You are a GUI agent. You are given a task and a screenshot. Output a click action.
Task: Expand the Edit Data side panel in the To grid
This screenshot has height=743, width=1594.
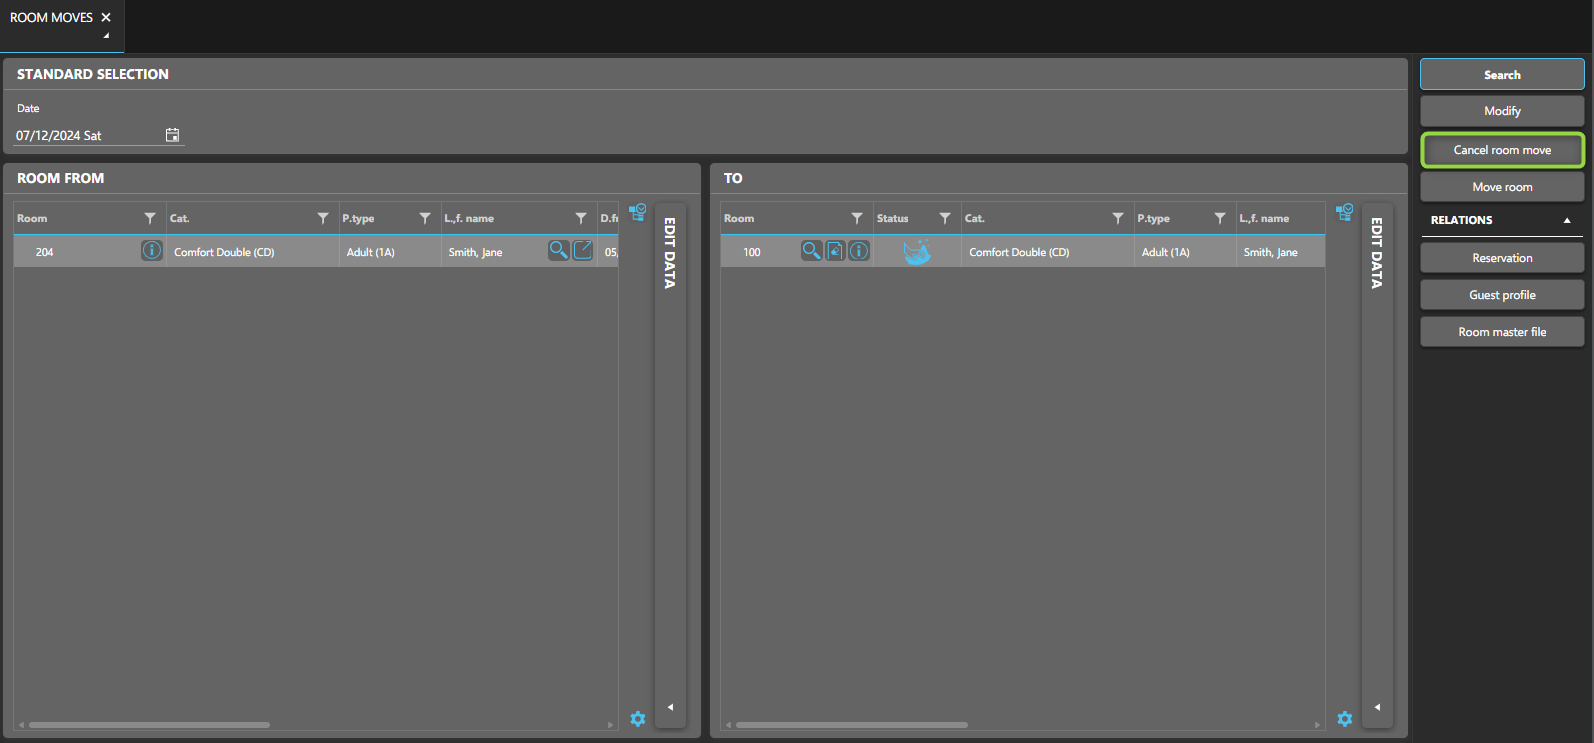[x=1377, y=707]
